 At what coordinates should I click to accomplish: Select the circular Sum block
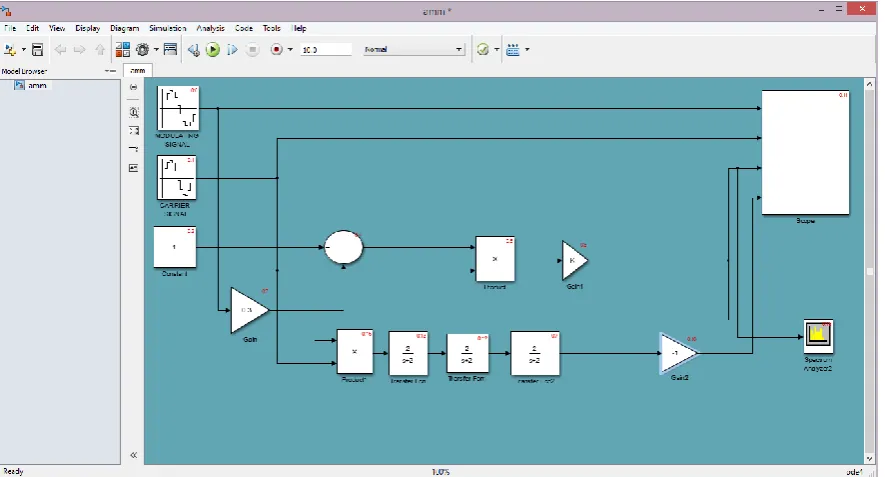point(344,247)
